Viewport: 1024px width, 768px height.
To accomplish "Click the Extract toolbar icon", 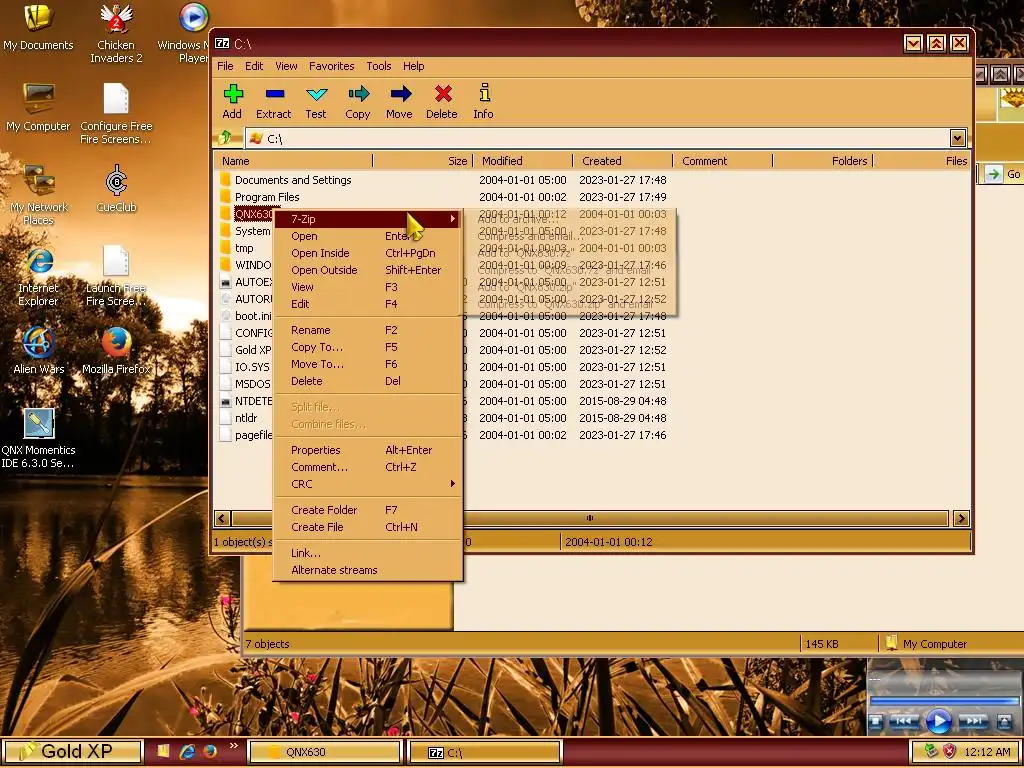I will [x=274, y=94].
